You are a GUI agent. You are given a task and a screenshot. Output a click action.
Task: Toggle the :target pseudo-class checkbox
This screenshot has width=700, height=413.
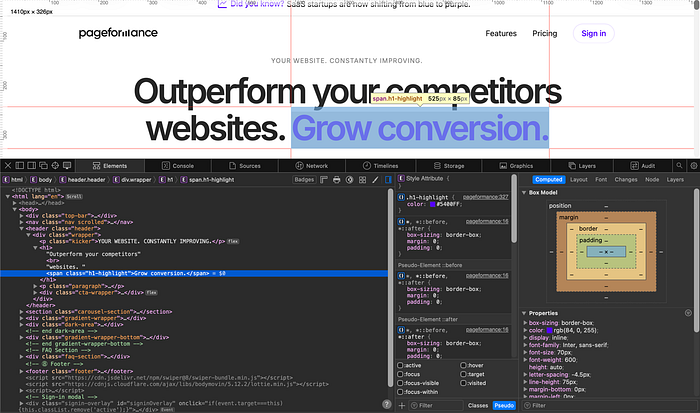463,374
